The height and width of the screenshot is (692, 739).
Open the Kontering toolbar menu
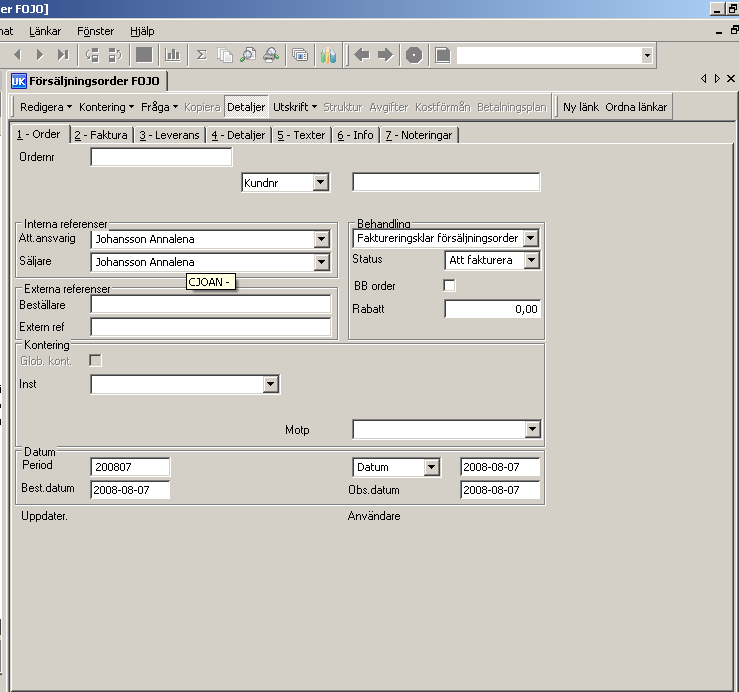[x=107, y=107]
